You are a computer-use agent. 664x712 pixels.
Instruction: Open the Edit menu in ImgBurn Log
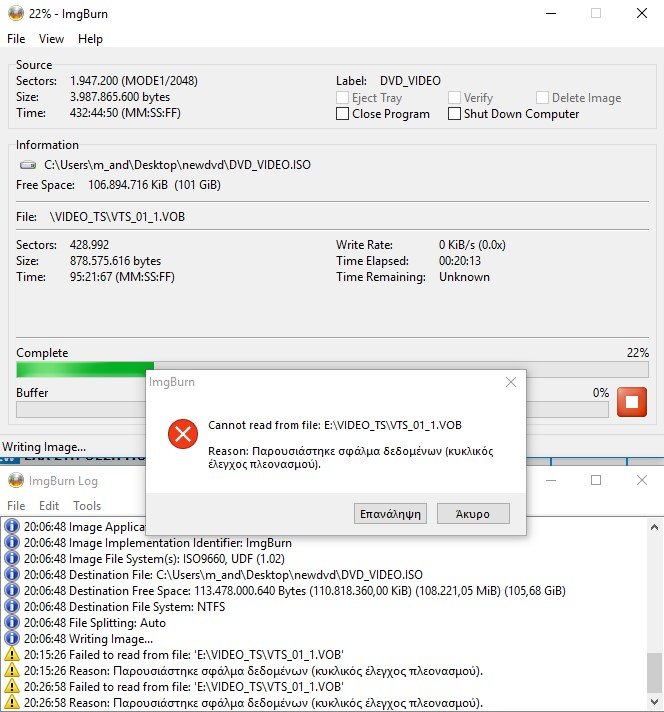(x=49, y=506)
